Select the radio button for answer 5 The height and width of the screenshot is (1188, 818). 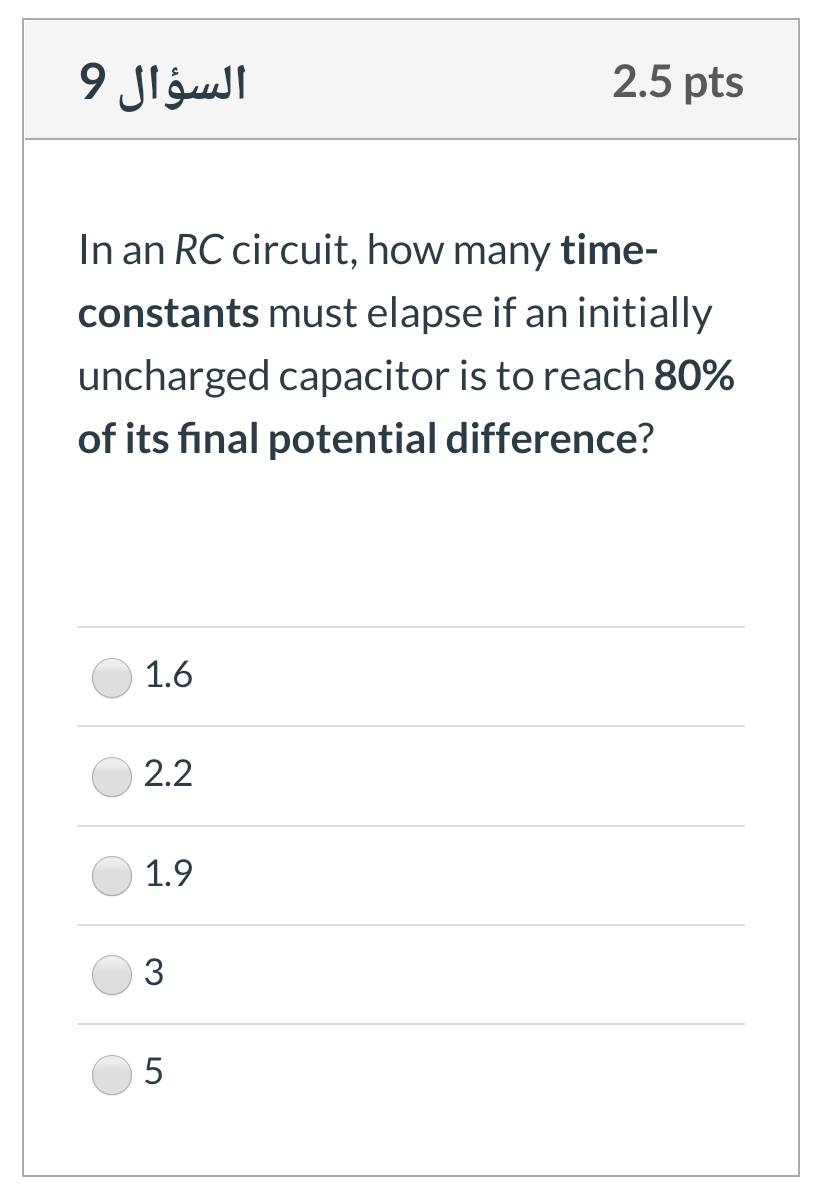[x=111, y=1075]
